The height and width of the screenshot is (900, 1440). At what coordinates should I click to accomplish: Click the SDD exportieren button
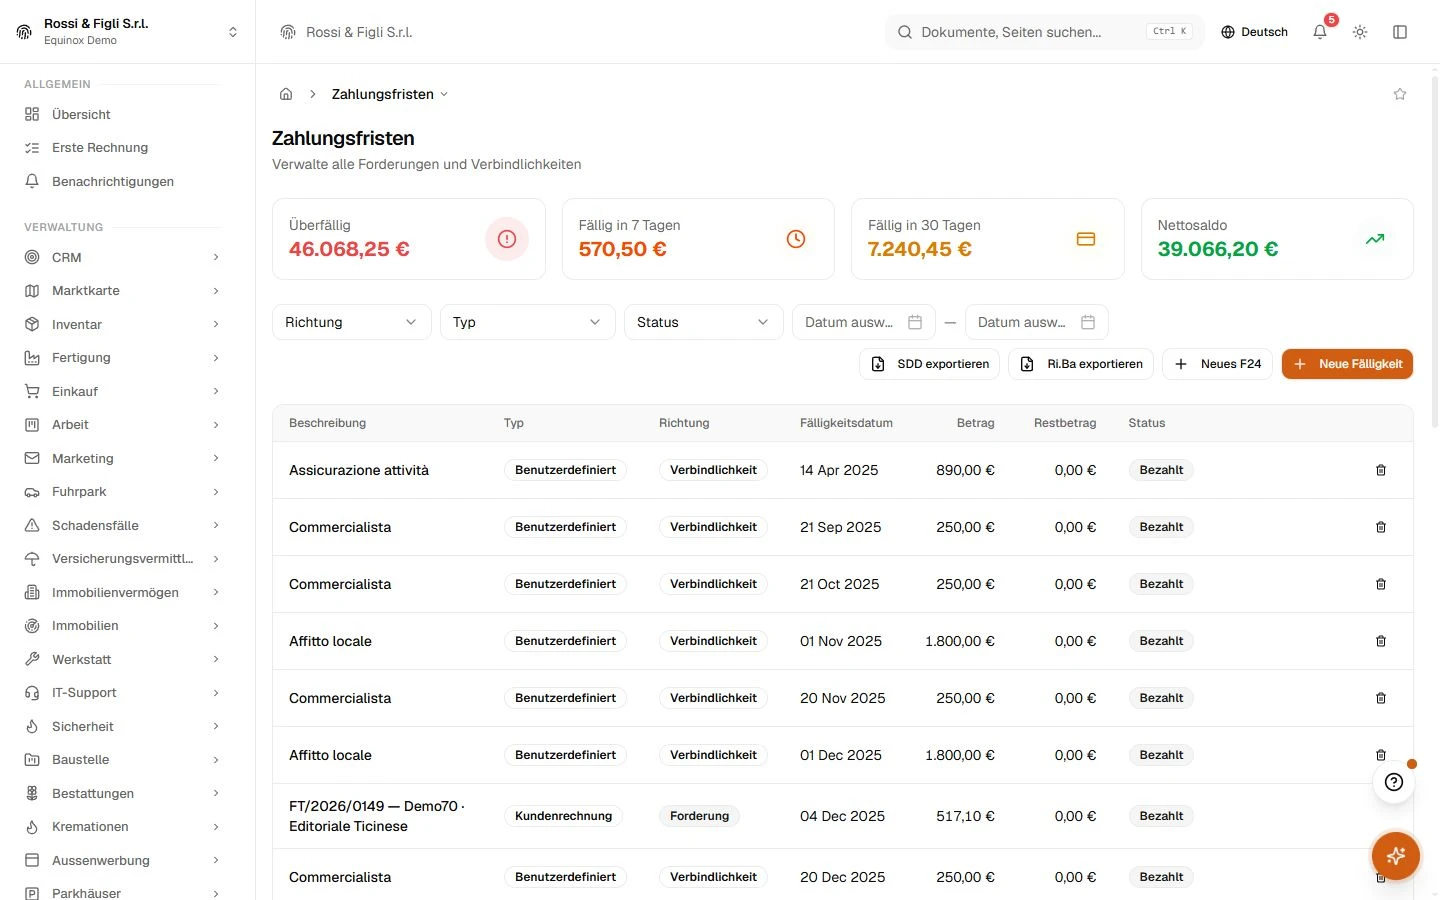pos(930,364)
